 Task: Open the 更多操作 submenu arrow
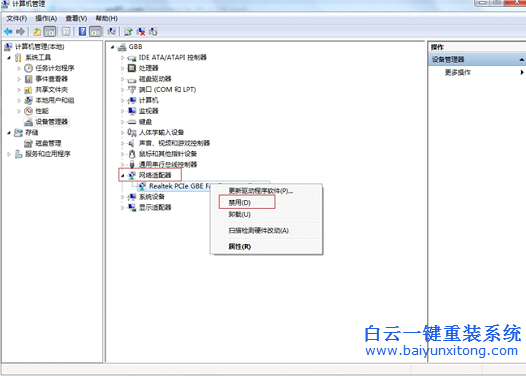tap(522, 72)
